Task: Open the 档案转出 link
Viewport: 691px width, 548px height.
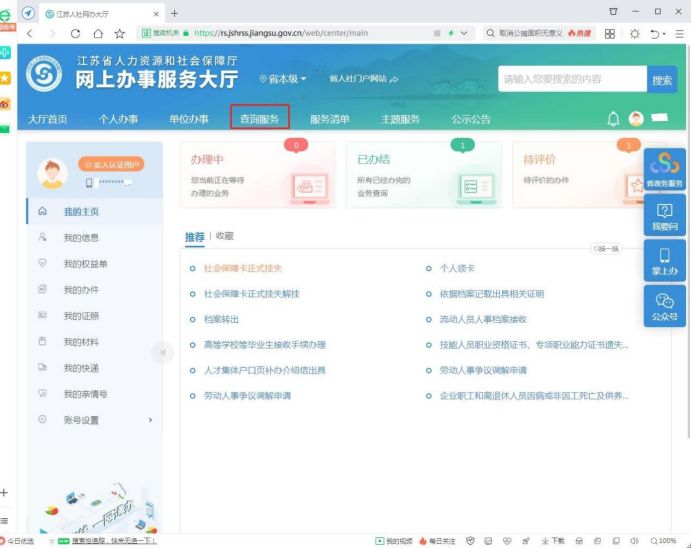Action: point(221,319)
